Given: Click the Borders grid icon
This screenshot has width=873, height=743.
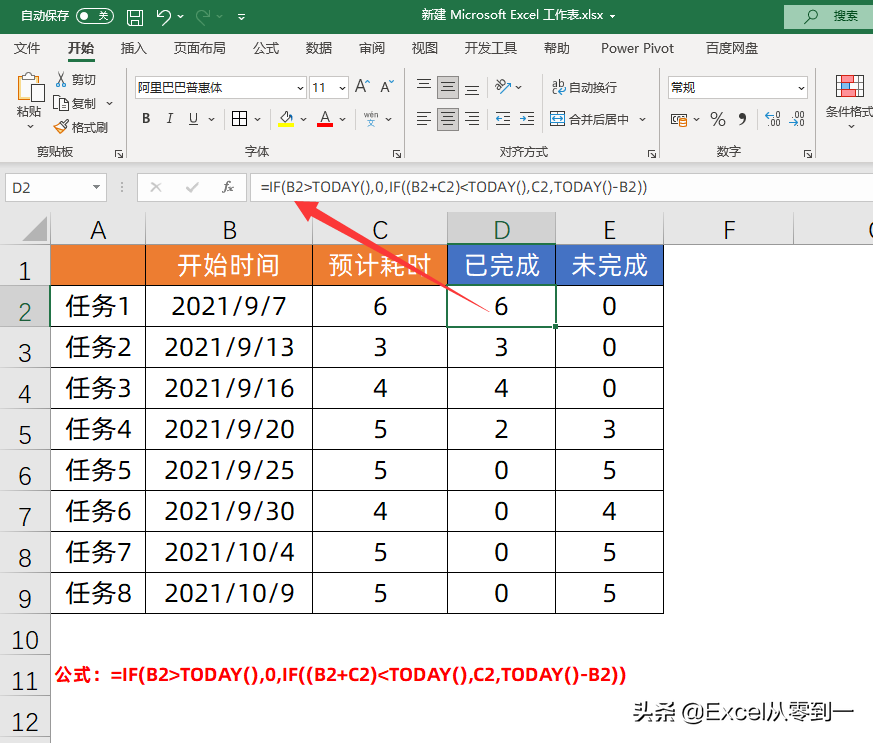Looking at the screenshot, I should (x=239, y=119).
